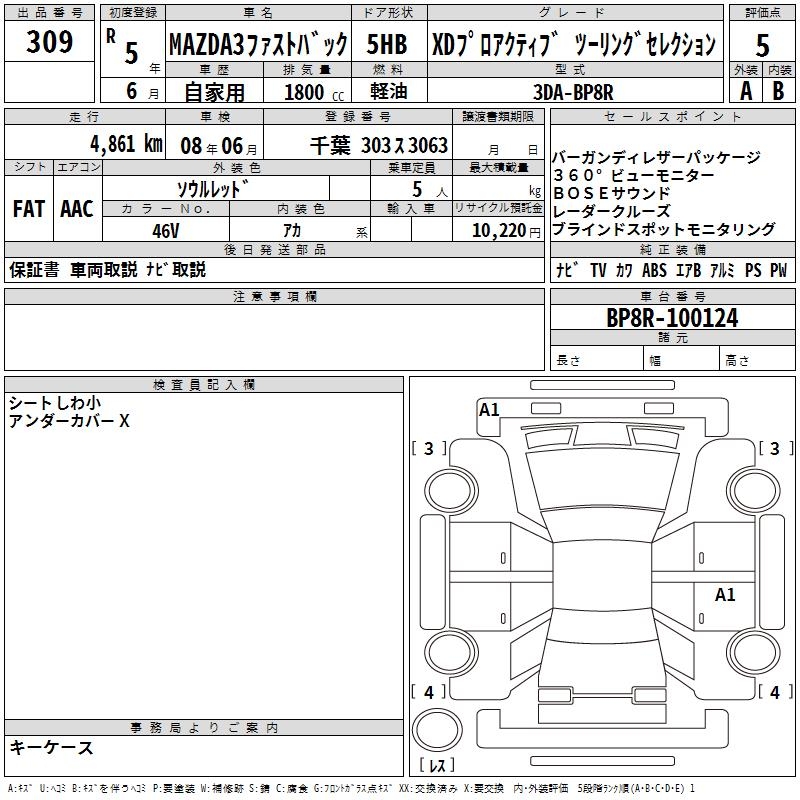The width and height of the screenshot is (800, 800).
Task: Select the A1 mark beside the right rear door
Action: tap(725, 595)
